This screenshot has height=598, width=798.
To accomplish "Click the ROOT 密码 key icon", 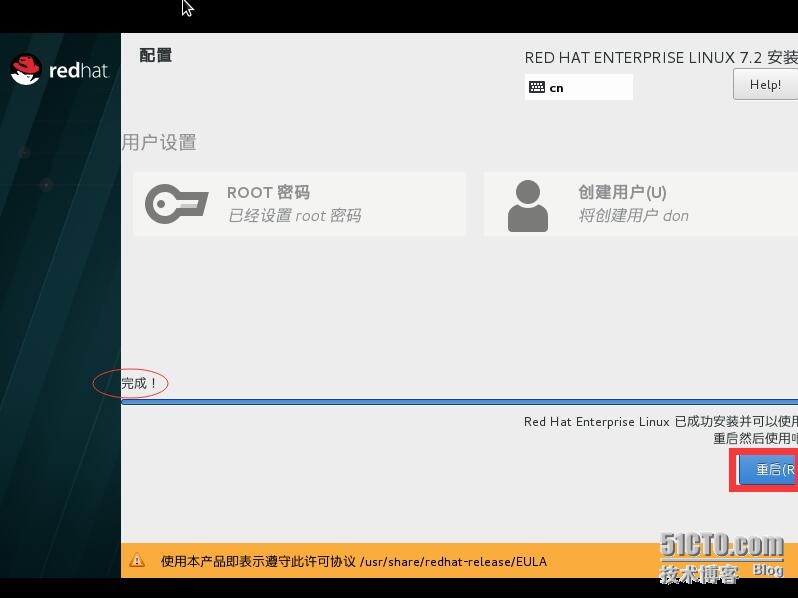I will click(x=177, y=204).
